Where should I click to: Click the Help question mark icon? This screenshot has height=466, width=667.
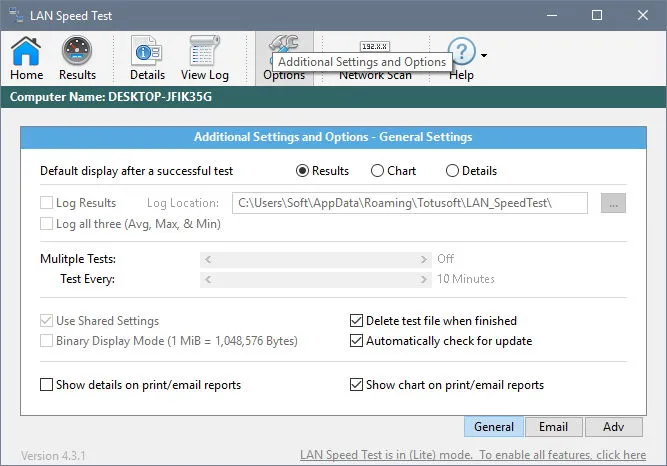point(462,50)
